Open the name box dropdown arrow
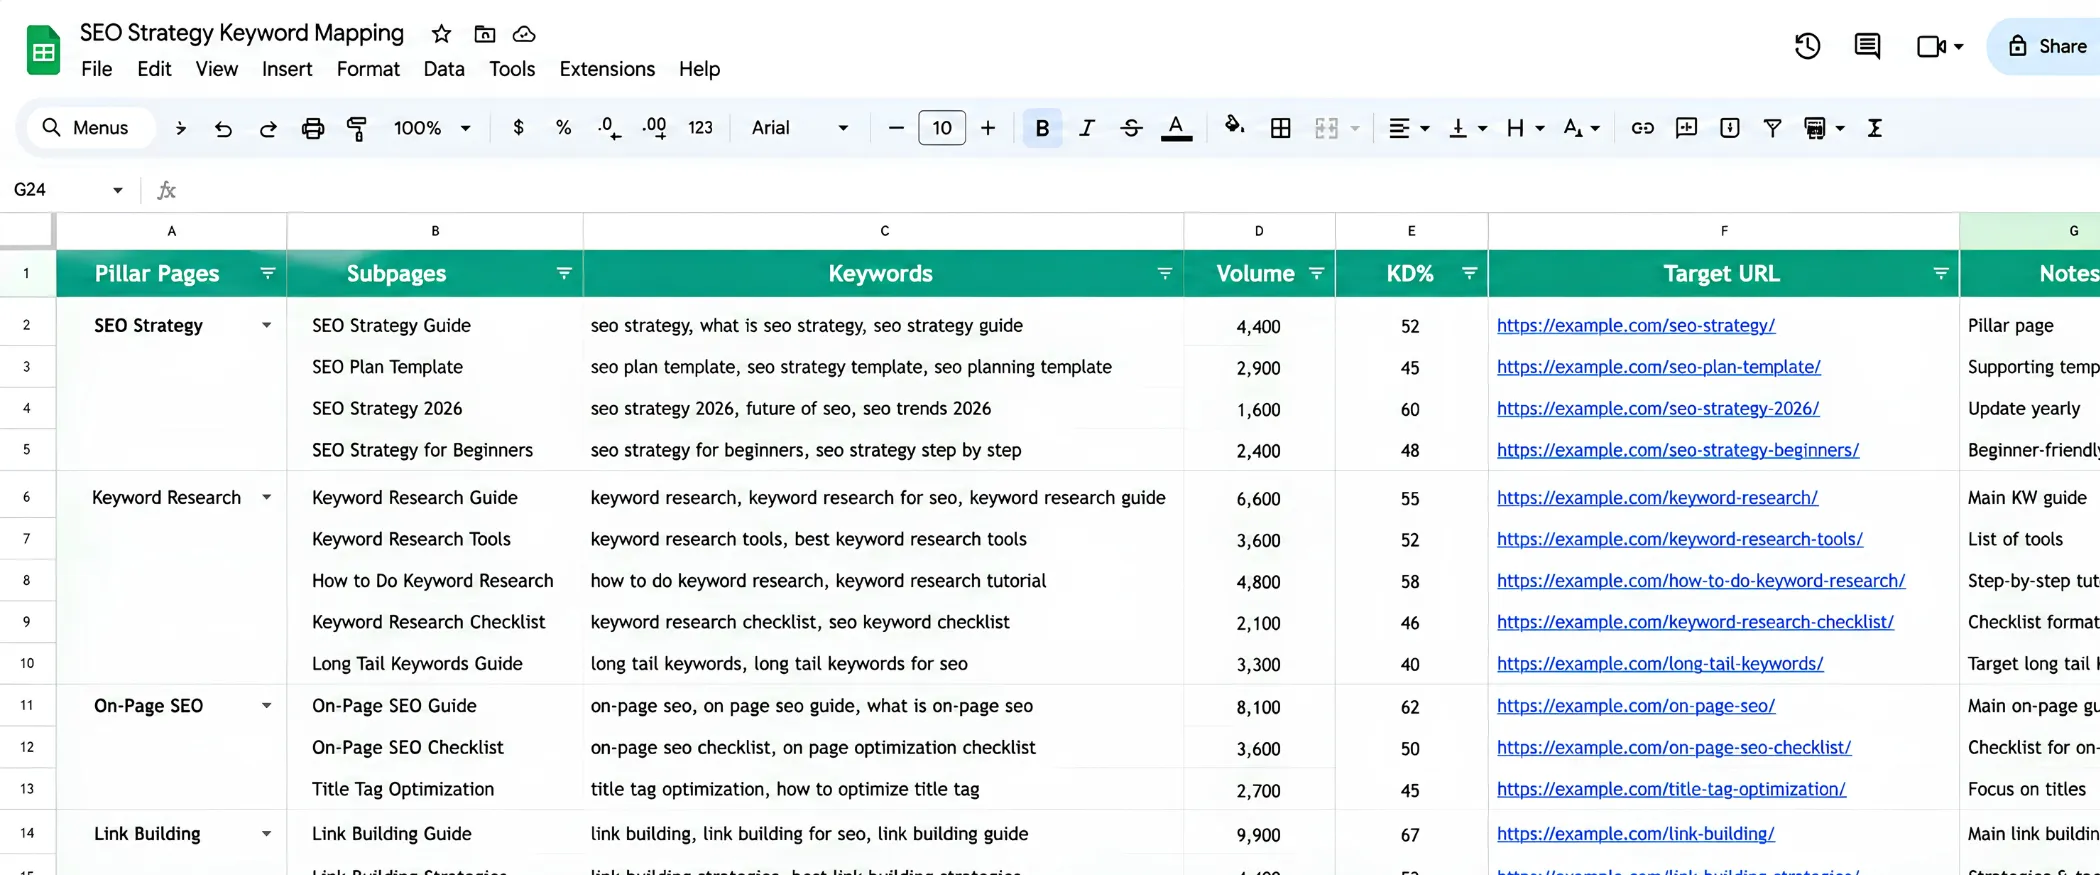This screenshot has height=875, width=2100. coord(118,190)
